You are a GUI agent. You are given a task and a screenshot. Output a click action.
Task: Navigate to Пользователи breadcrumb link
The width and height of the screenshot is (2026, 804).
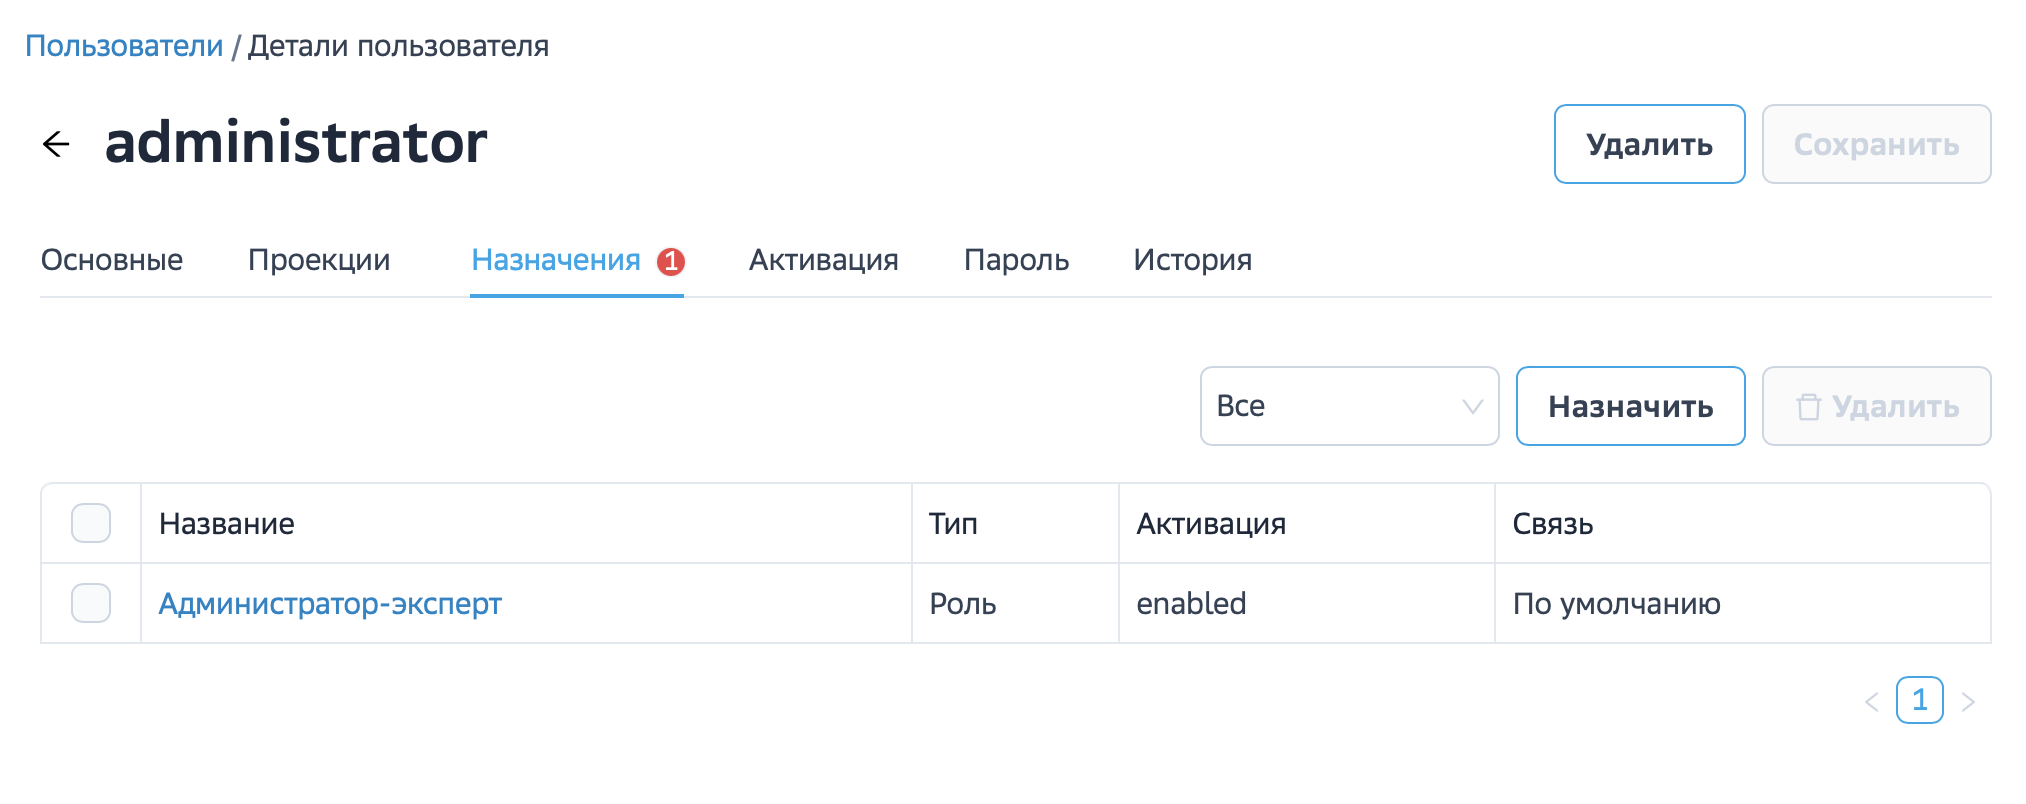124,46
